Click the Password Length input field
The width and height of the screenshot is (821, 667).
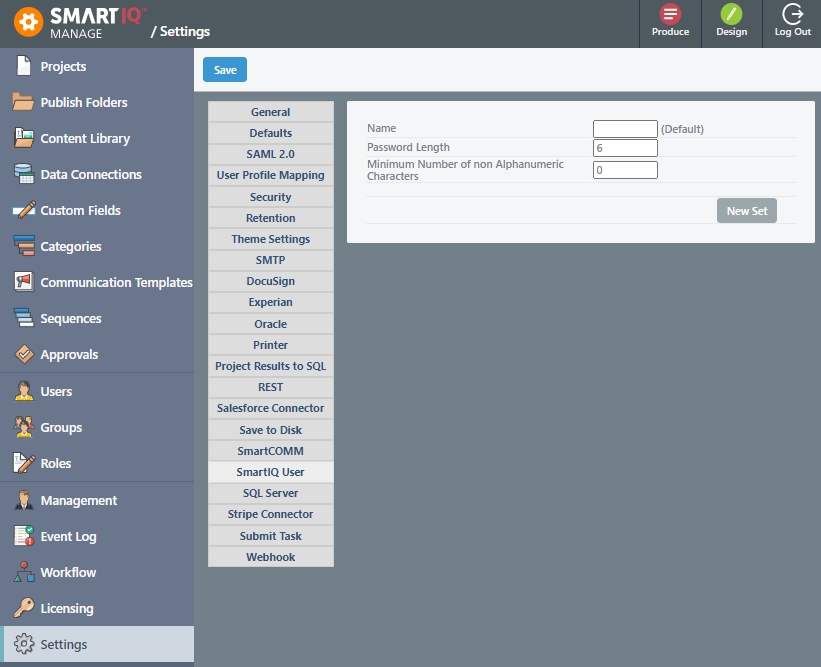tap(625, 148)
